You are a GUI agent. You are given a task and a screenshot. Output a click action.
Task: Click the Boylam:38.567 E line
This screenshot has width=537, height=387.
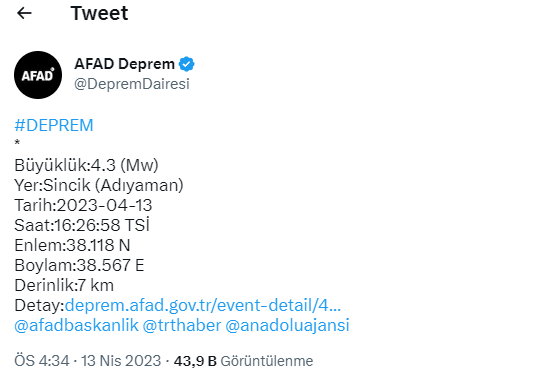[x=79, y=265]
